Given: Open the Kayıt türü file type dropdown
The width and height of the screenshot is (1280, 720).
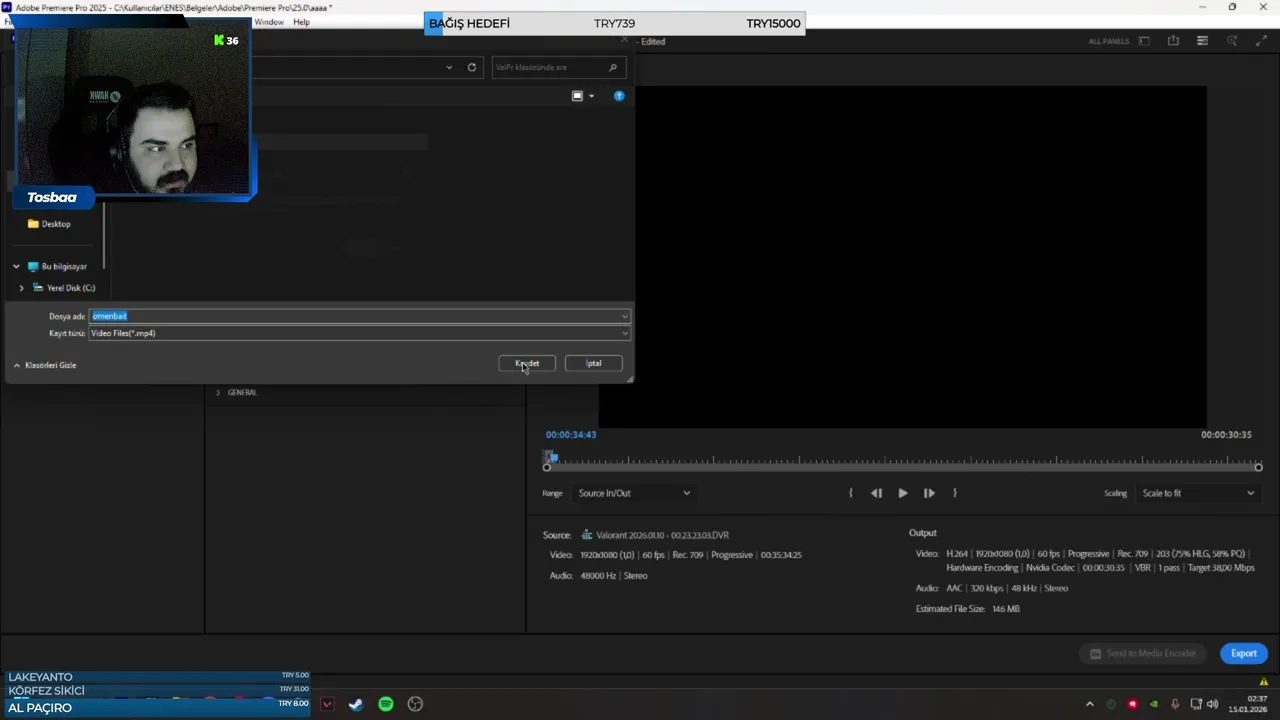Looking at the screenshot, I should pos(360,333).
